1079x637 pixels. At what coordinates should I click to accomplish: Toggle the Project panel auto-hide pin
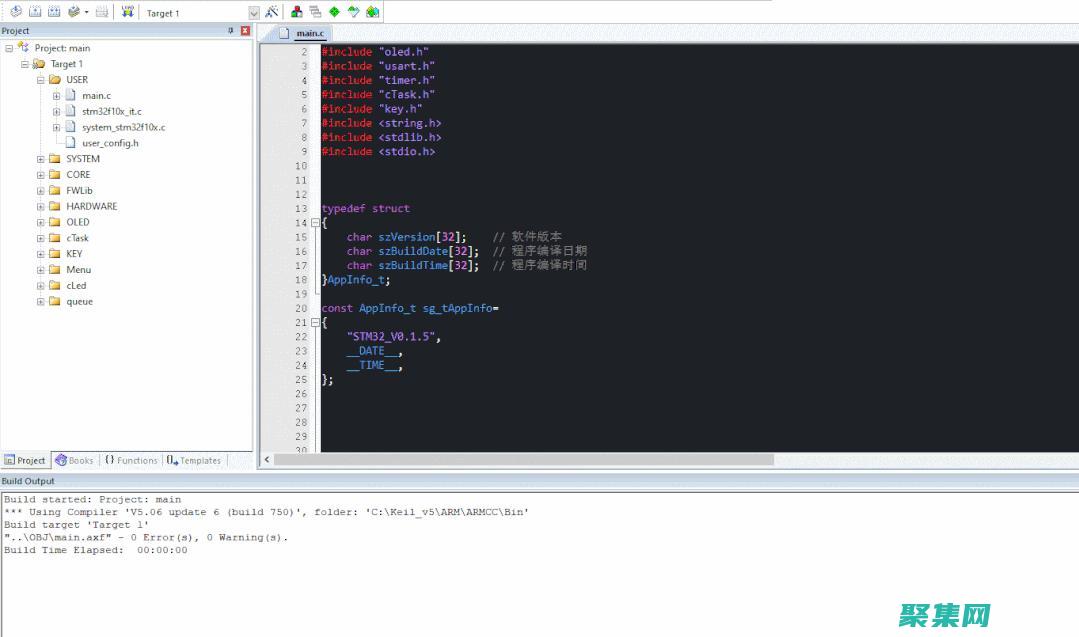232,31
